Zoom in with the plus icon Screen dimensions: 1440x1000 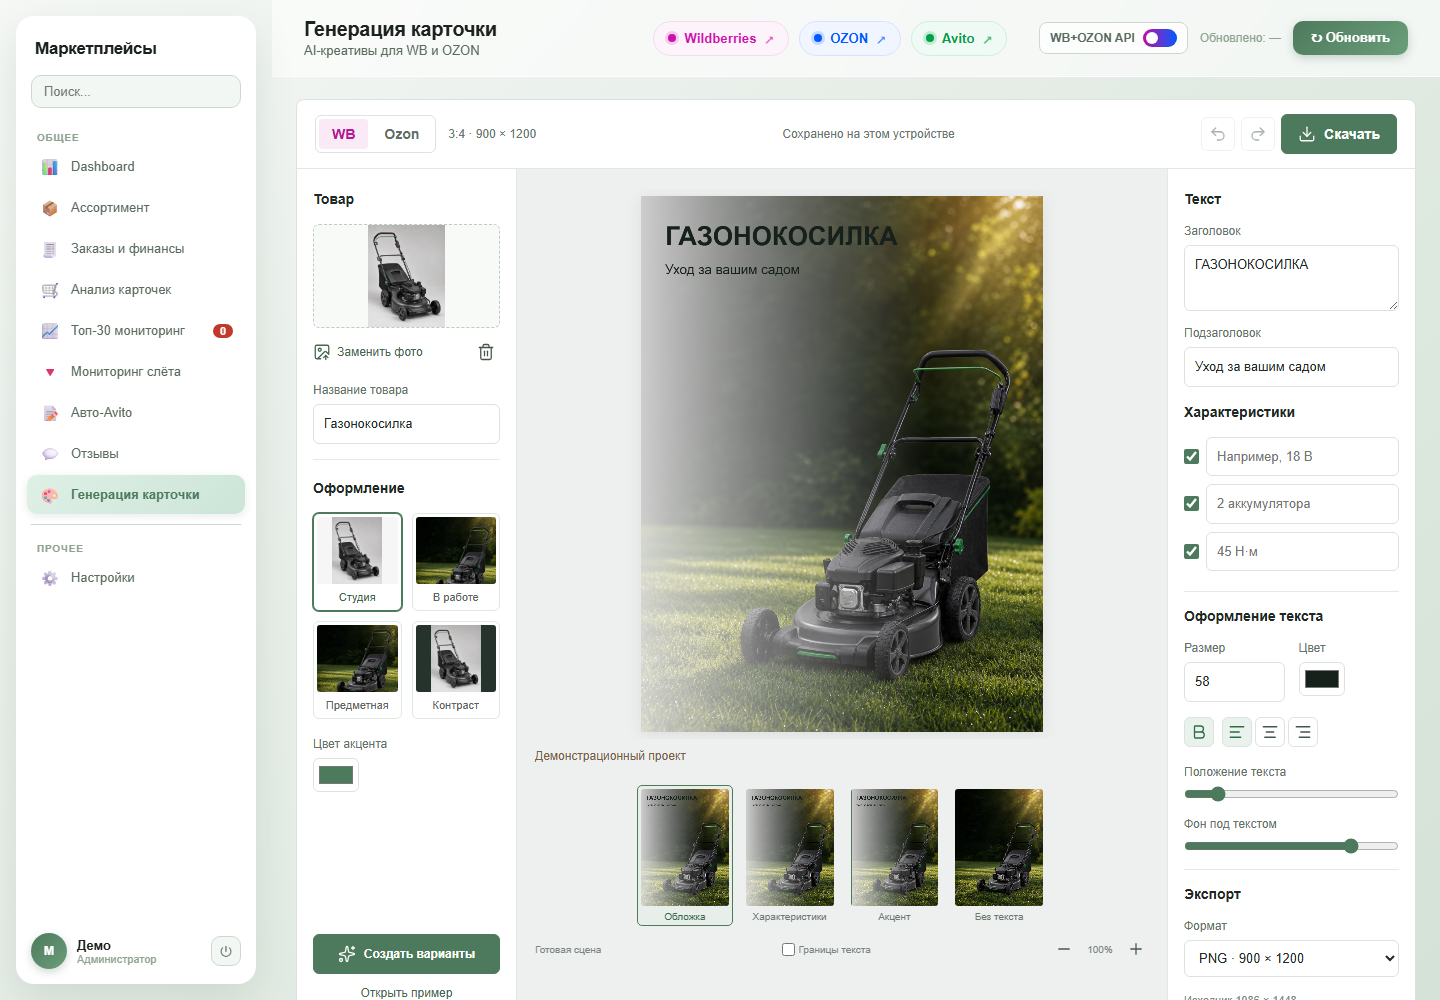click(x=1136, y=949)
